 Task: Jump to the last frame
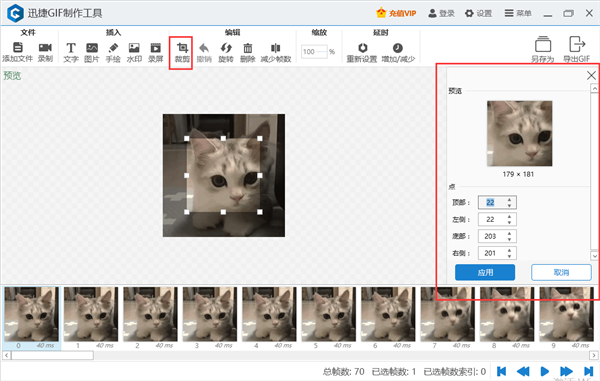pos(589,371)
